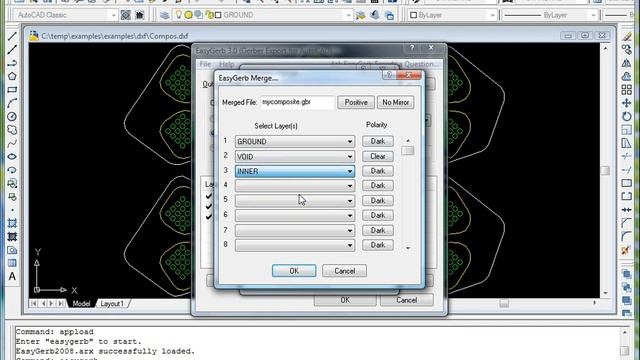
Task: Toggle polarity Dark button for layer 3
Action: (x=378, y=171)
